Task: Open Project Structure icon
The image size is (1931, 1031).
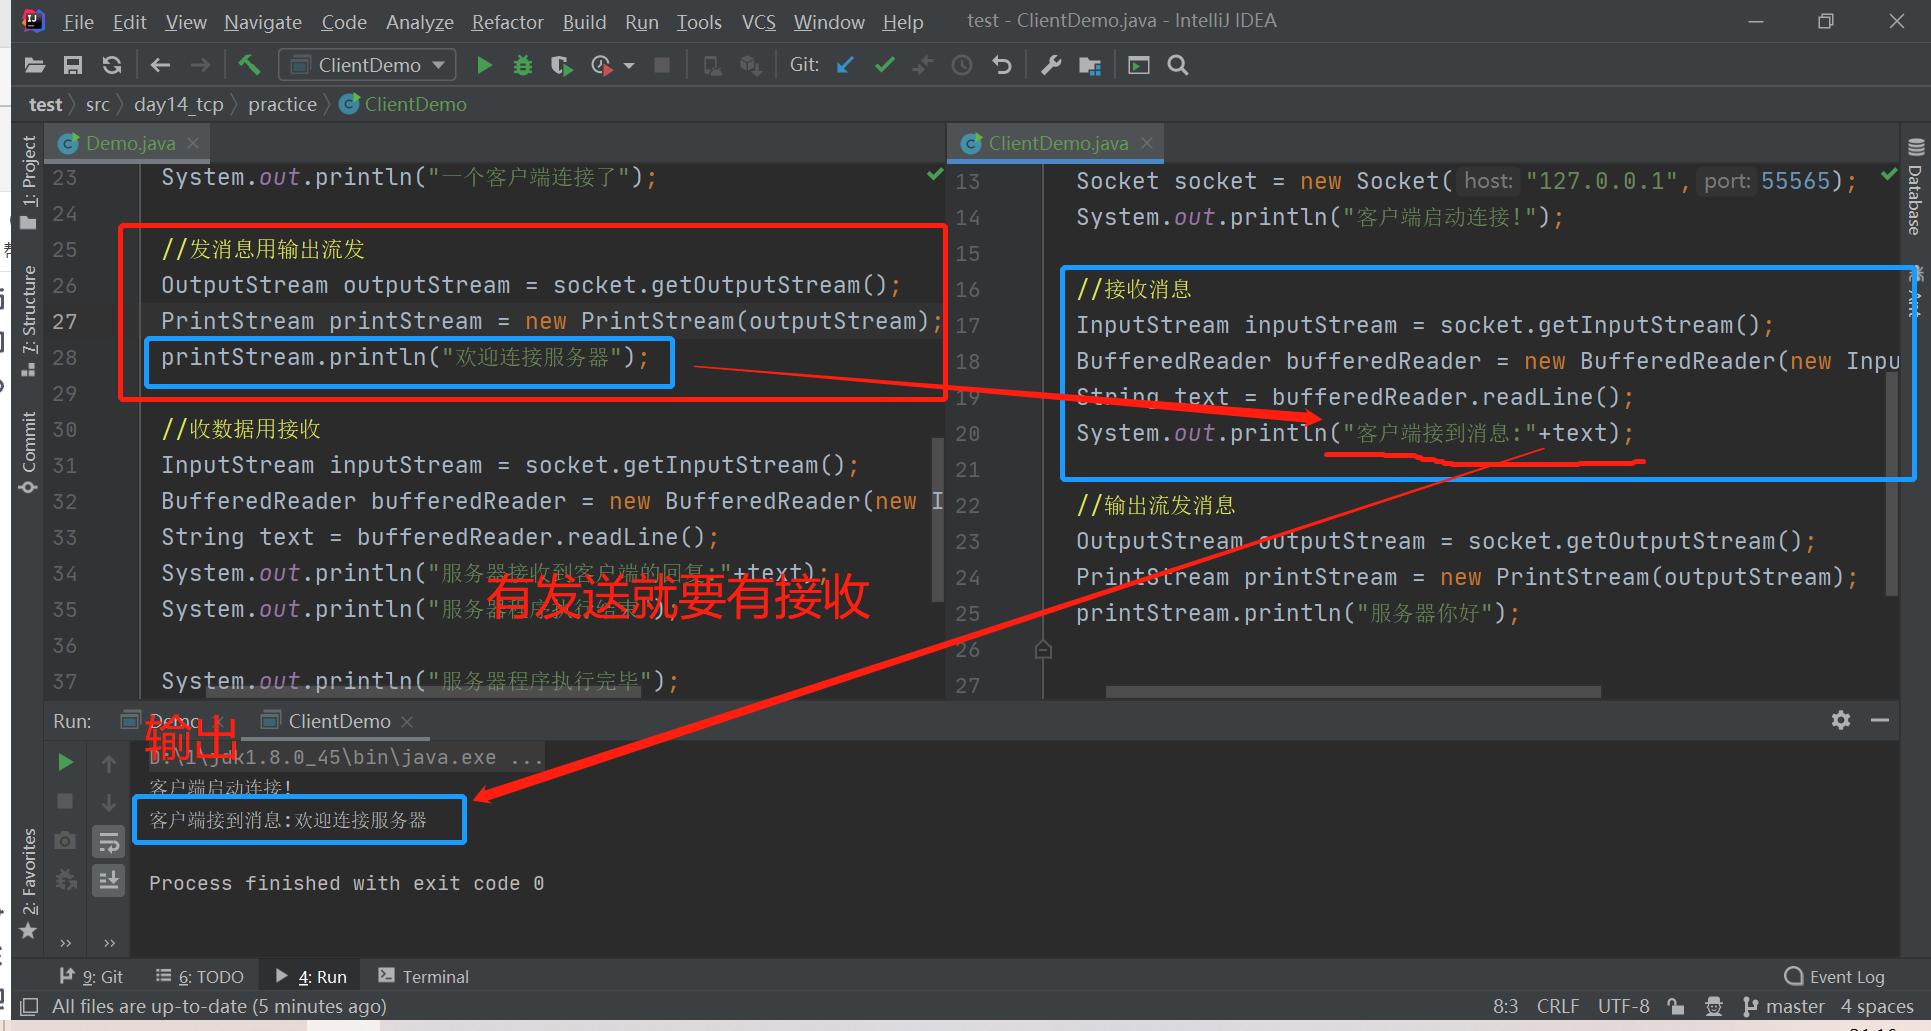Action: coord(1090,66)
